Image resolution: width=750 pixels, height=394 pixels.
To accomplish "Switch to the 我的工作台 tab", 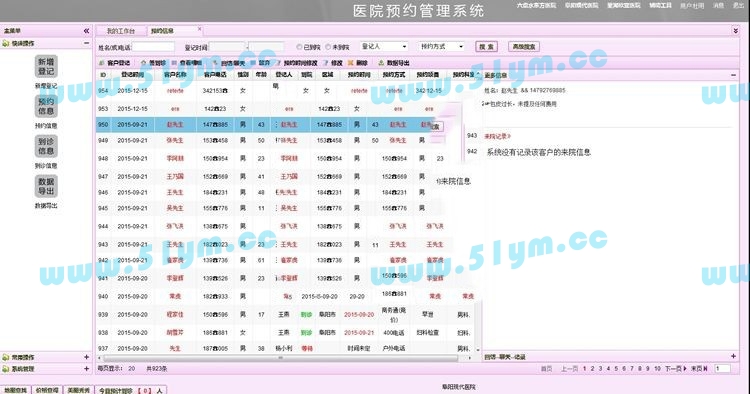I will (x=121, y=31).
